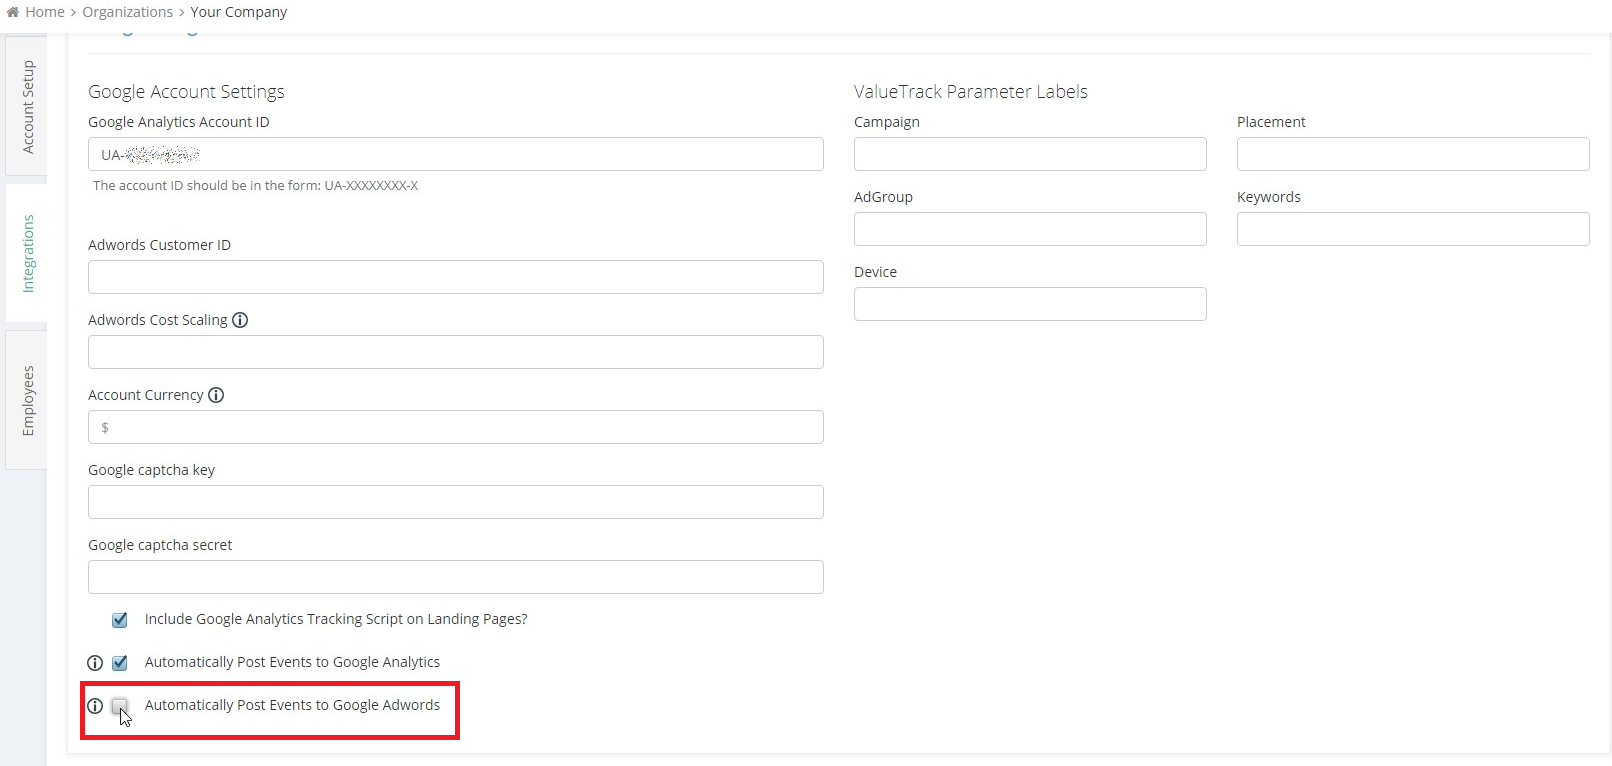This screenshot has width=1612, height=766.
Task: Click the Adwords Customer ID field
Action: tap(456, 277)
